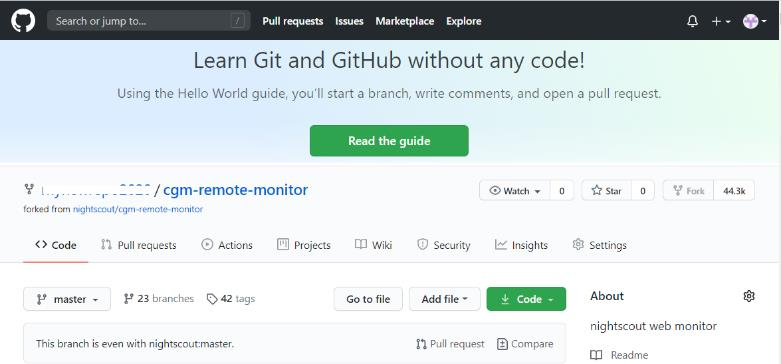Switch to the repository Pull requests tab
This screenshot has width=781, height=364.
tap(138, 245)
